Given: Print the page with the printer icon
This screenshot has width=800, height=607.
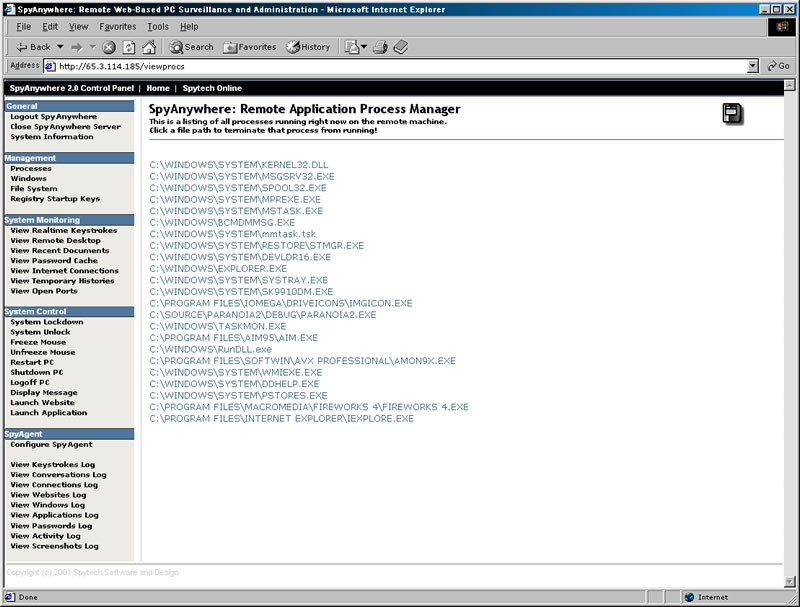Looking at the screenshot, I should pyautogui.click(x=380, y=47).
